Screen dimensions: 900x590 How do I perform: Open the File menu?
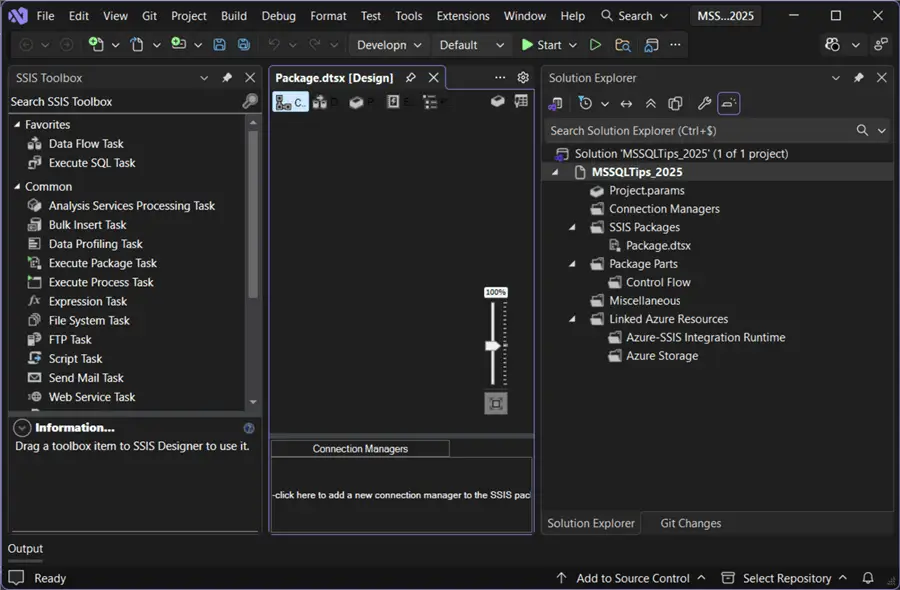tap(45, 16)
